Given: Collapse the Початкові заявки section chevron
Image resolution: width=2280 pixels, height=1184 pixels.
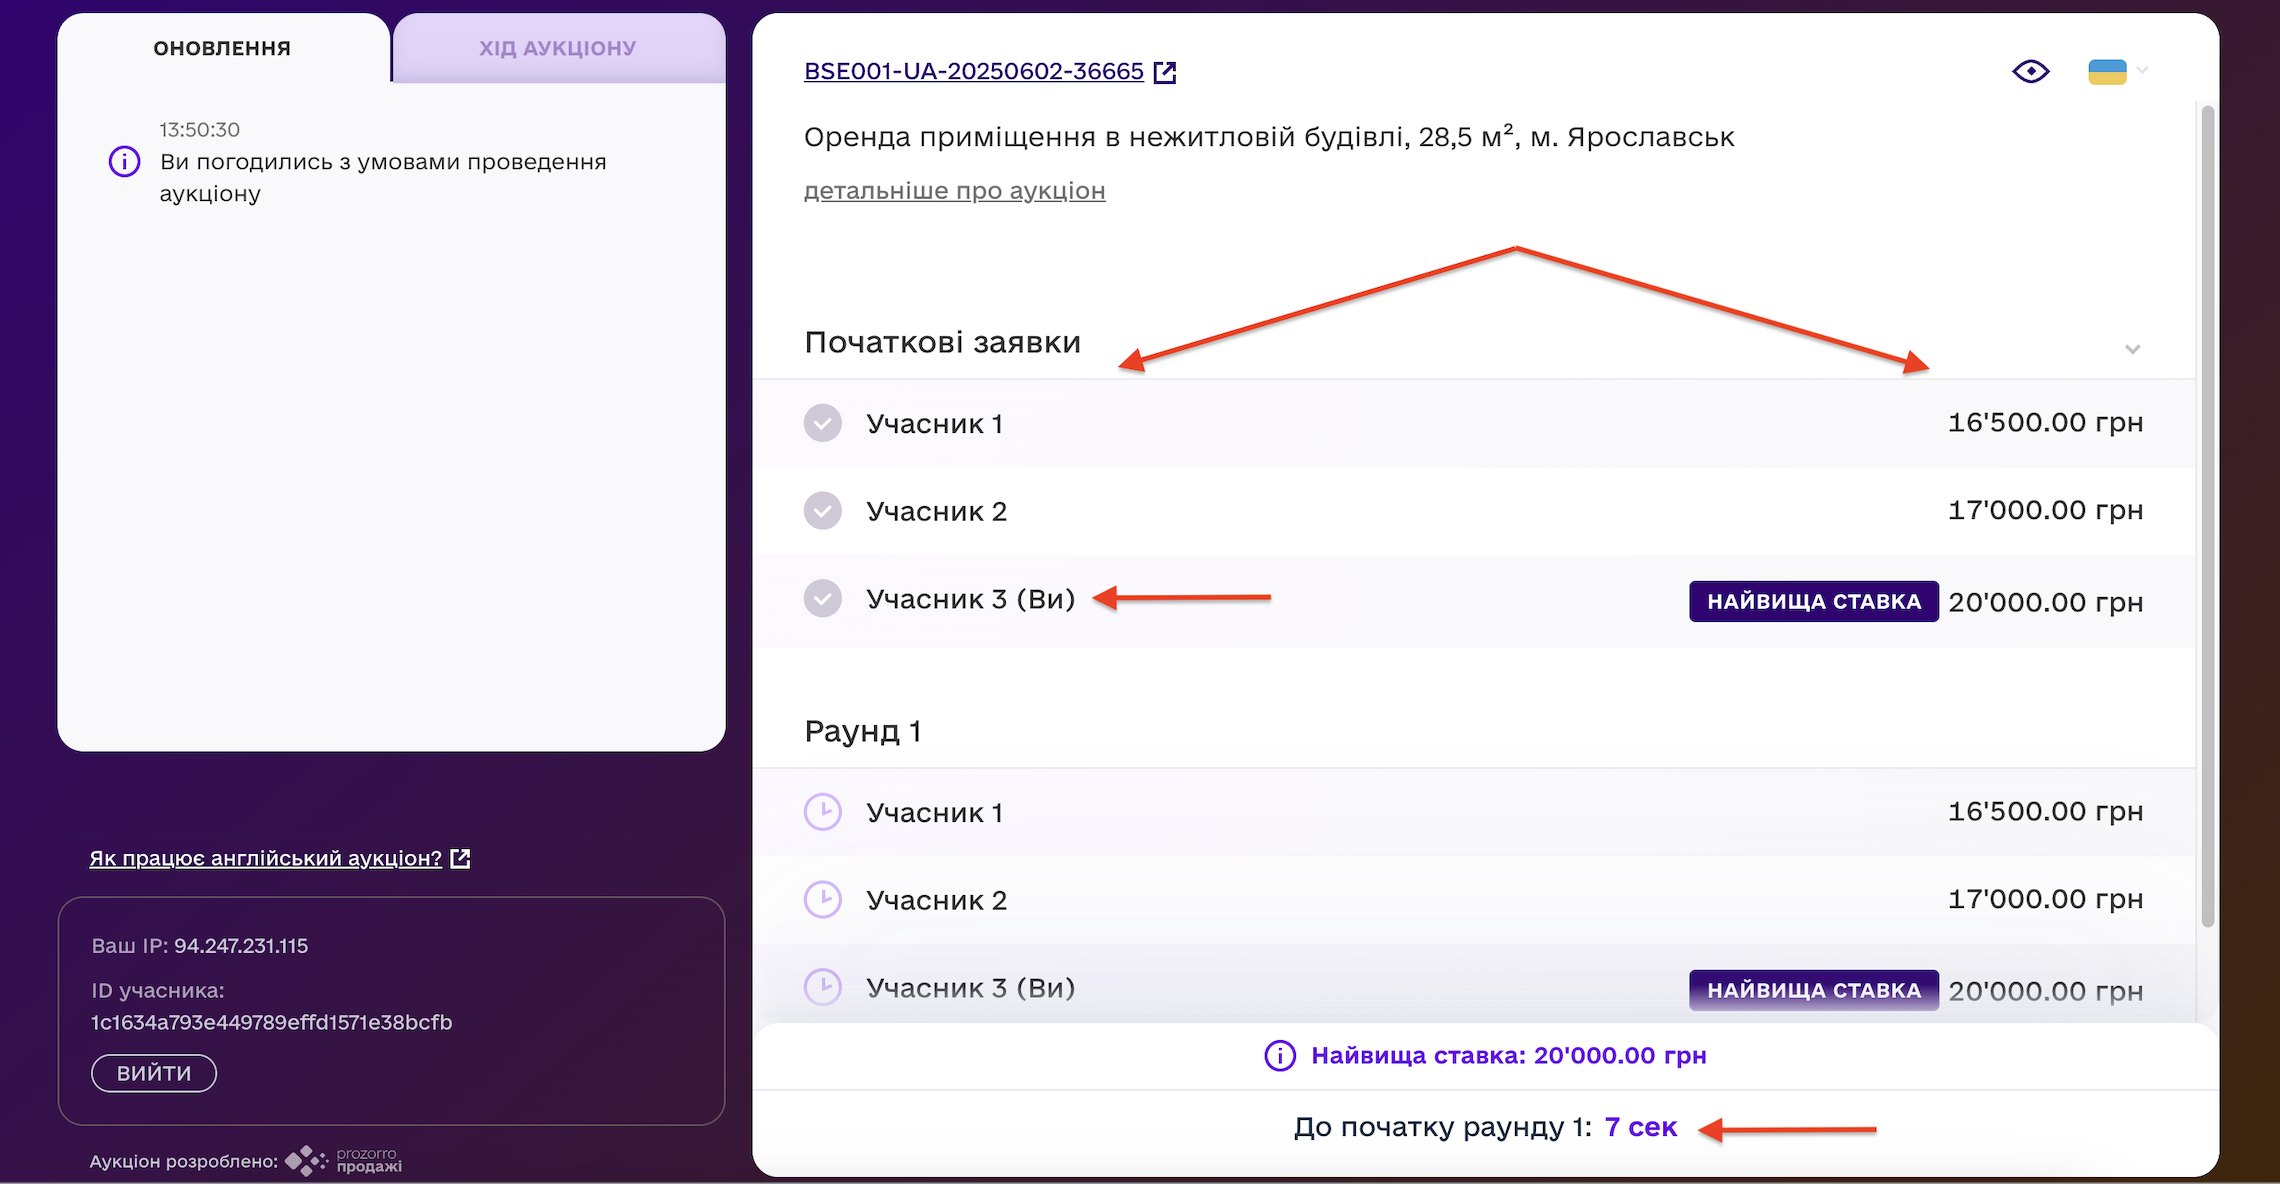Looking at the screenshot, I should point(2132,348).
